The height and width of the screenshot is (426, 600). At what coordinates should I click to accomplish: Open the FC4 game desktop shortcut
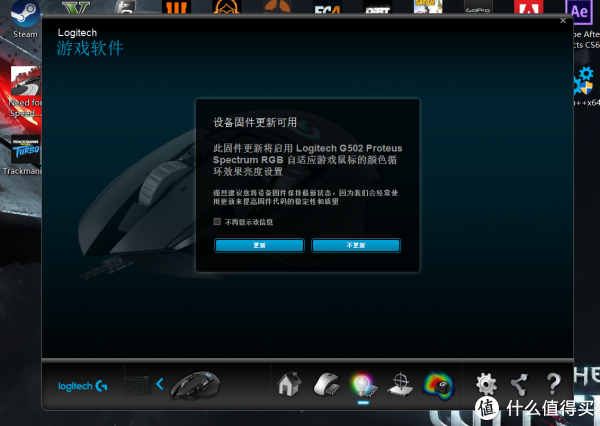327,7
